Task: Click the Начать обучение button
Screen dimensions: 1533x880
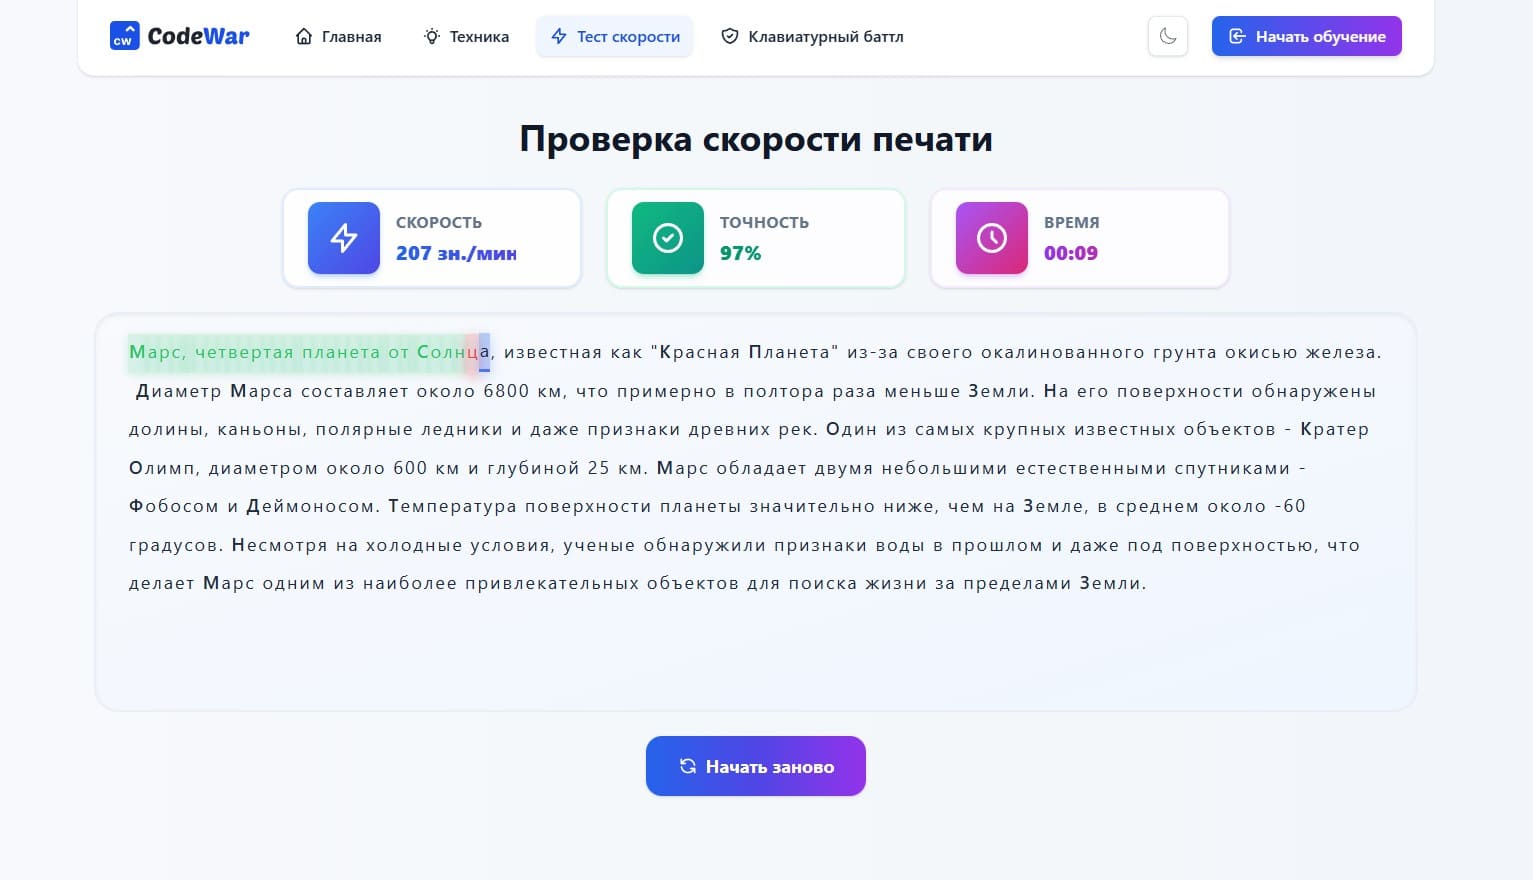Action: coord(1306,35)
